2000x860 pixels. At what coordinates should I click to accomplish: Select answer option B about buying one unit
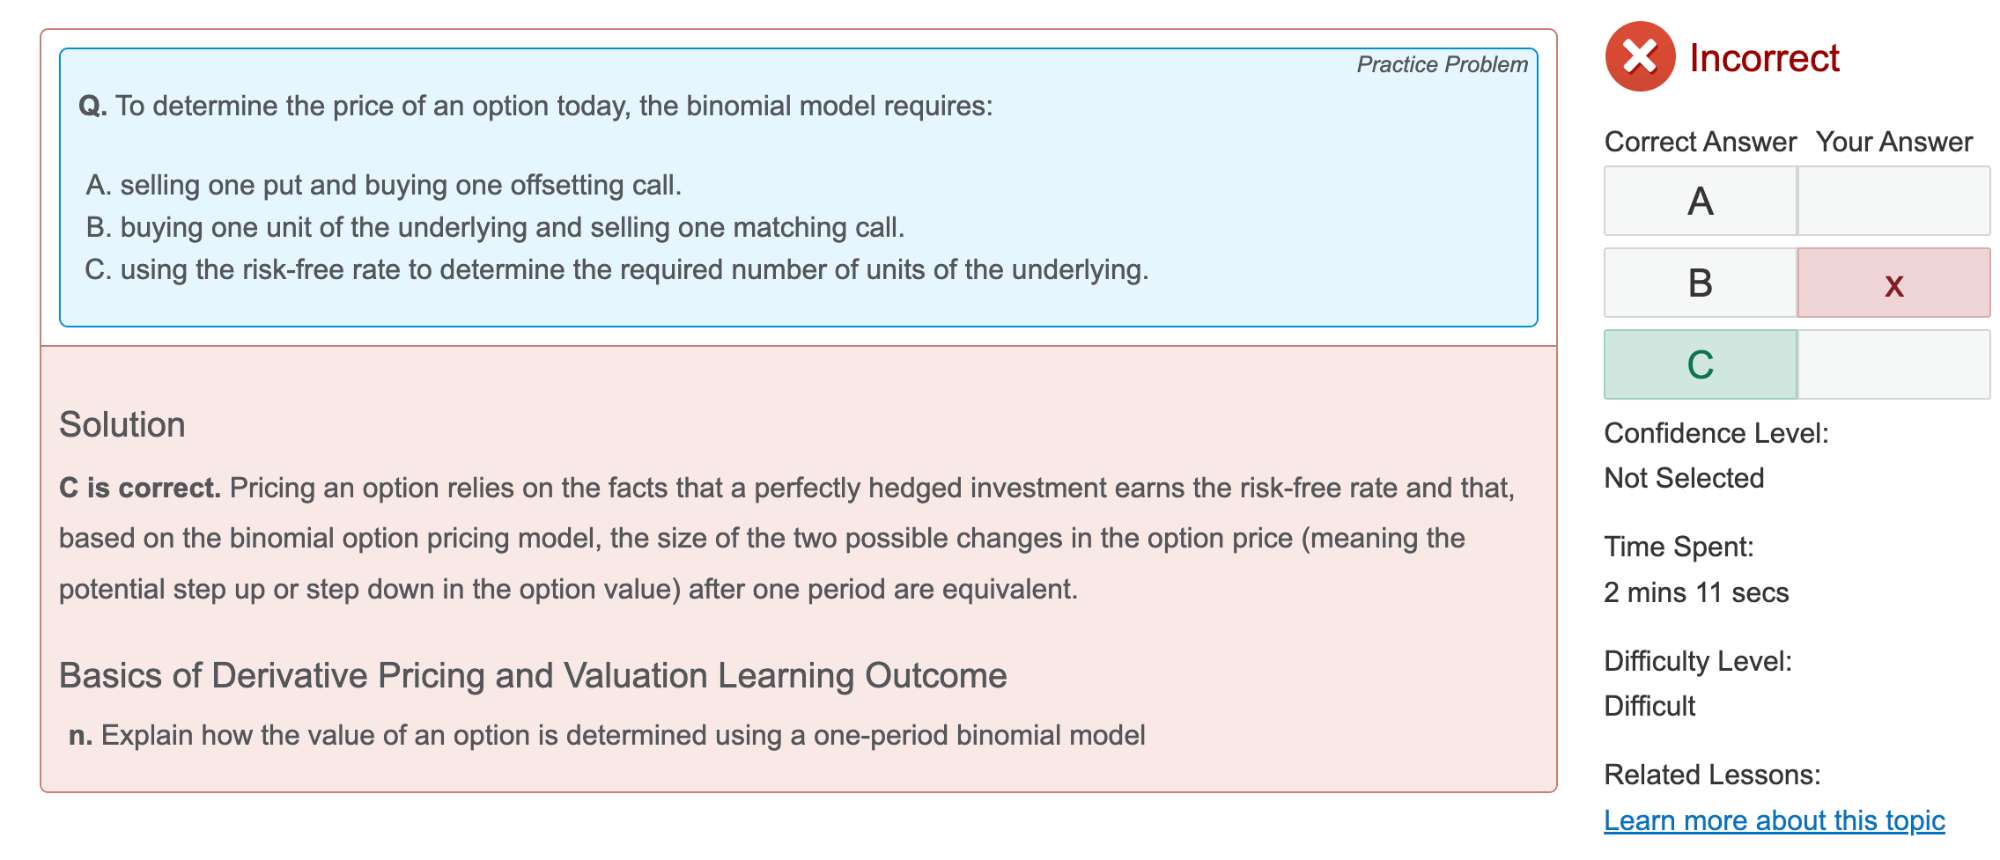click(495, 227)
